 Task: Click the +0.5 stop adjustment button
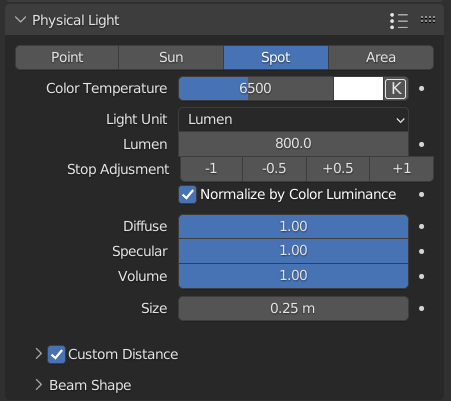(338, 169)
